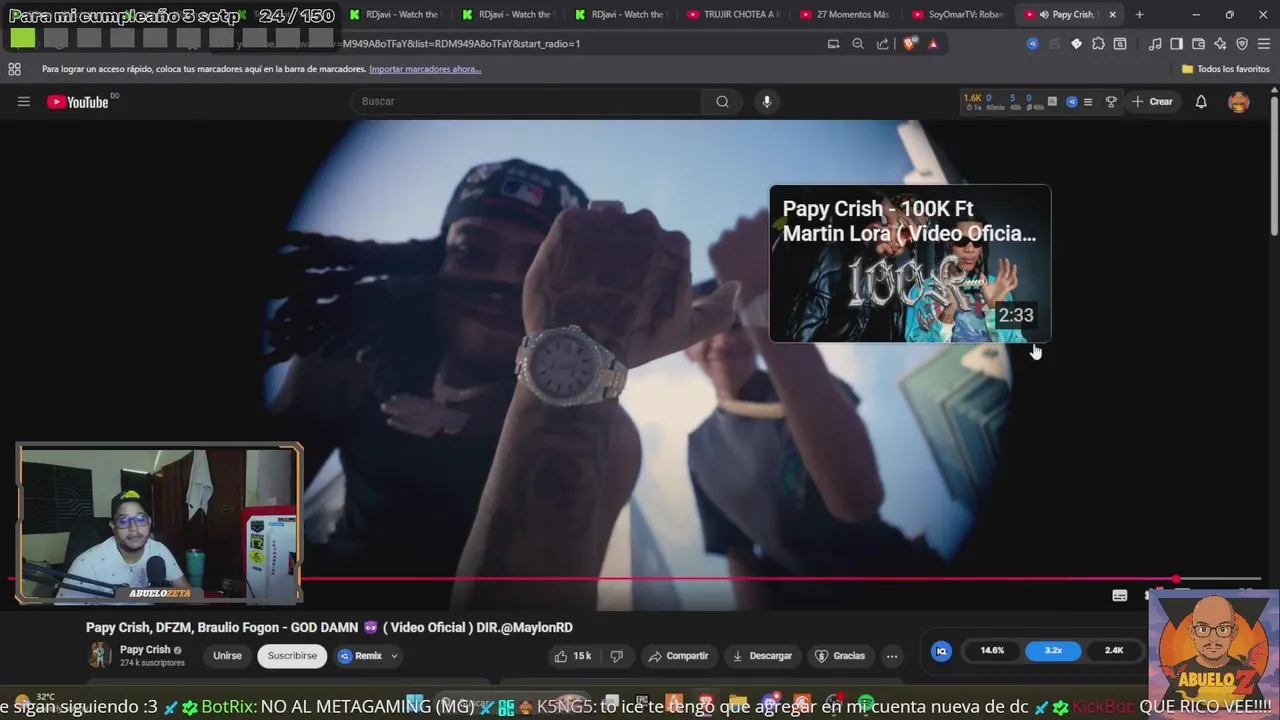Open the Papy Crish - 100K suggested video card
Screen dimensions: 1280x720
(x=910, y=264)
